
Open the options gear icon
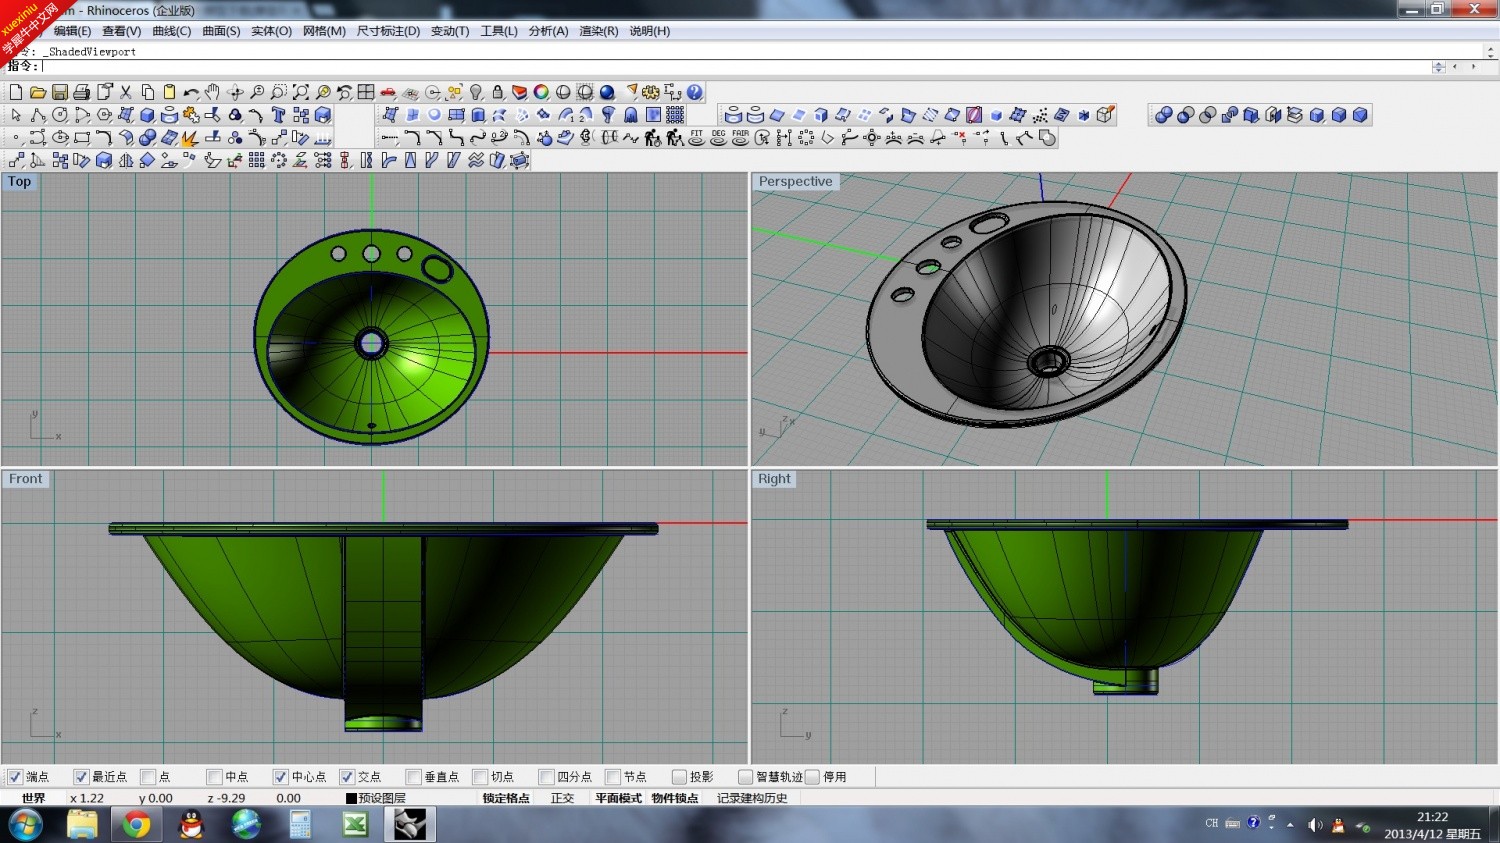651,92
